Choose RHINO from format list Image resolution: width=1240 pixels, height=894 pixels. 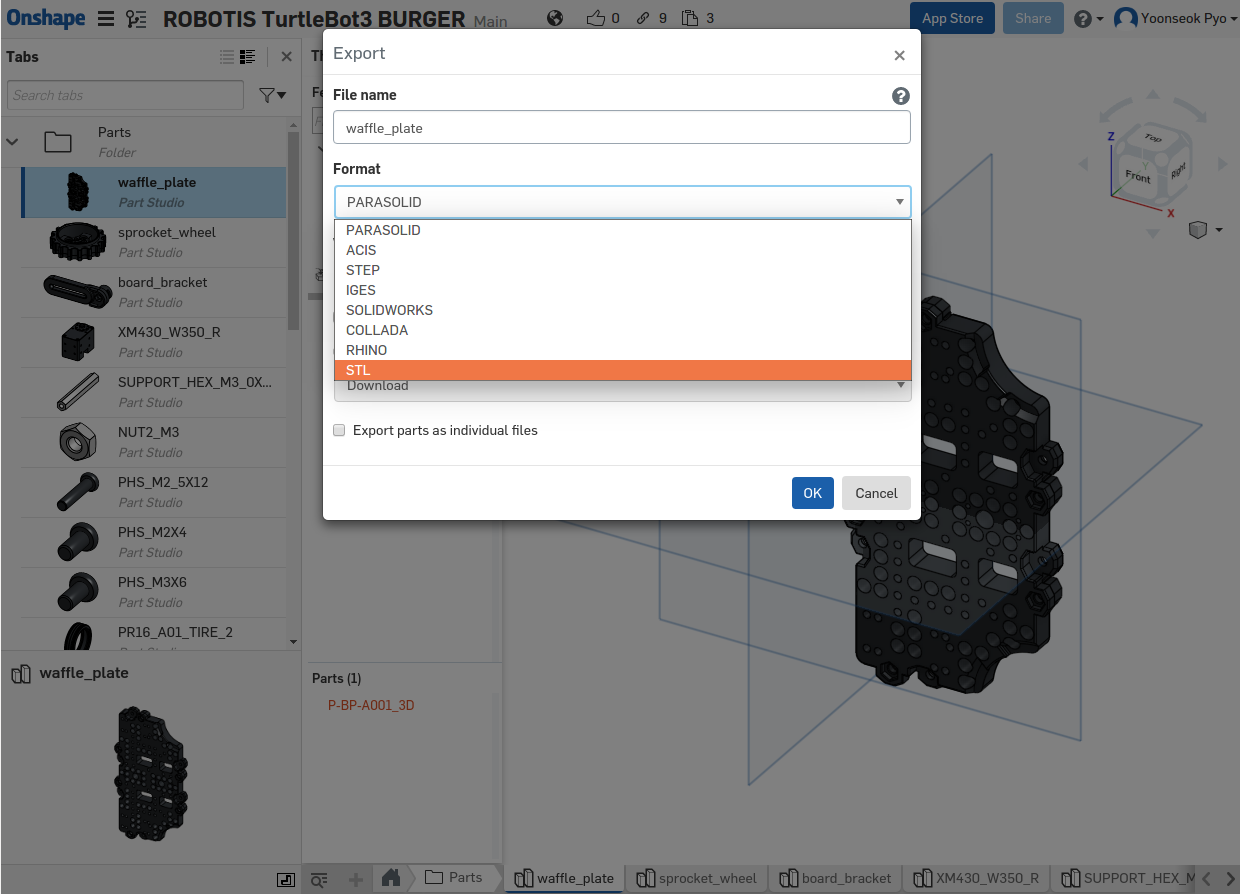622,350
